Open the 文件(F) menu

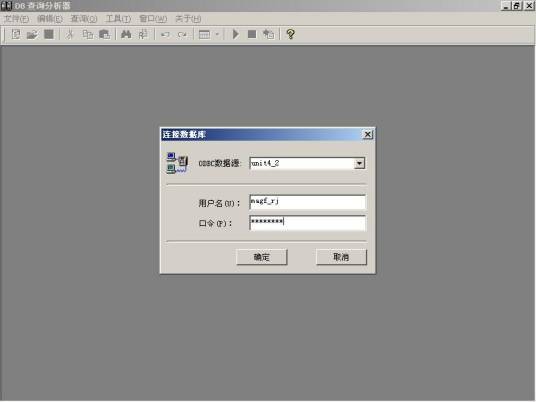16,19
